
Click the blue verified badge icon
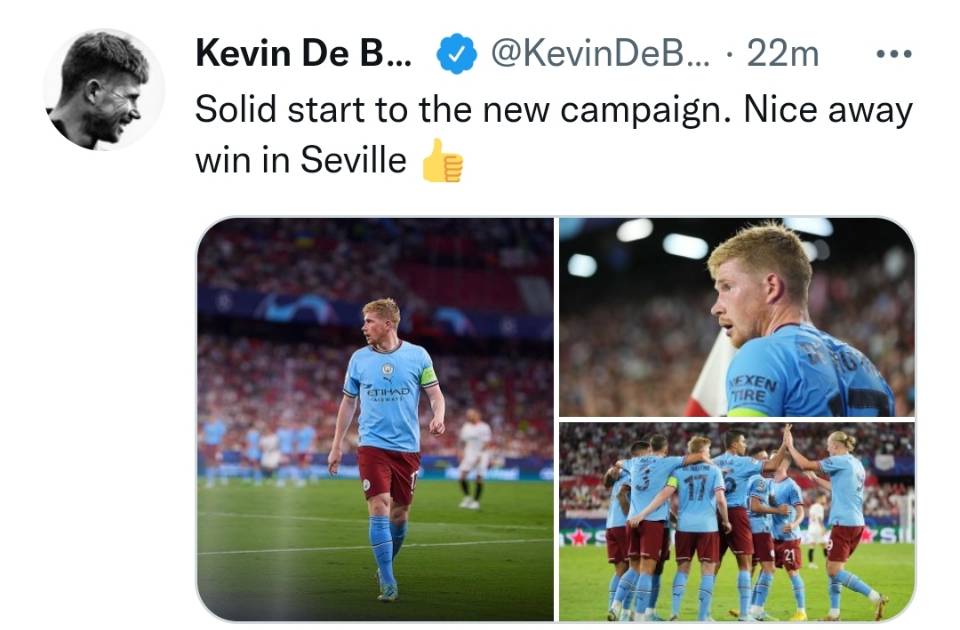[x=456, y=54]
